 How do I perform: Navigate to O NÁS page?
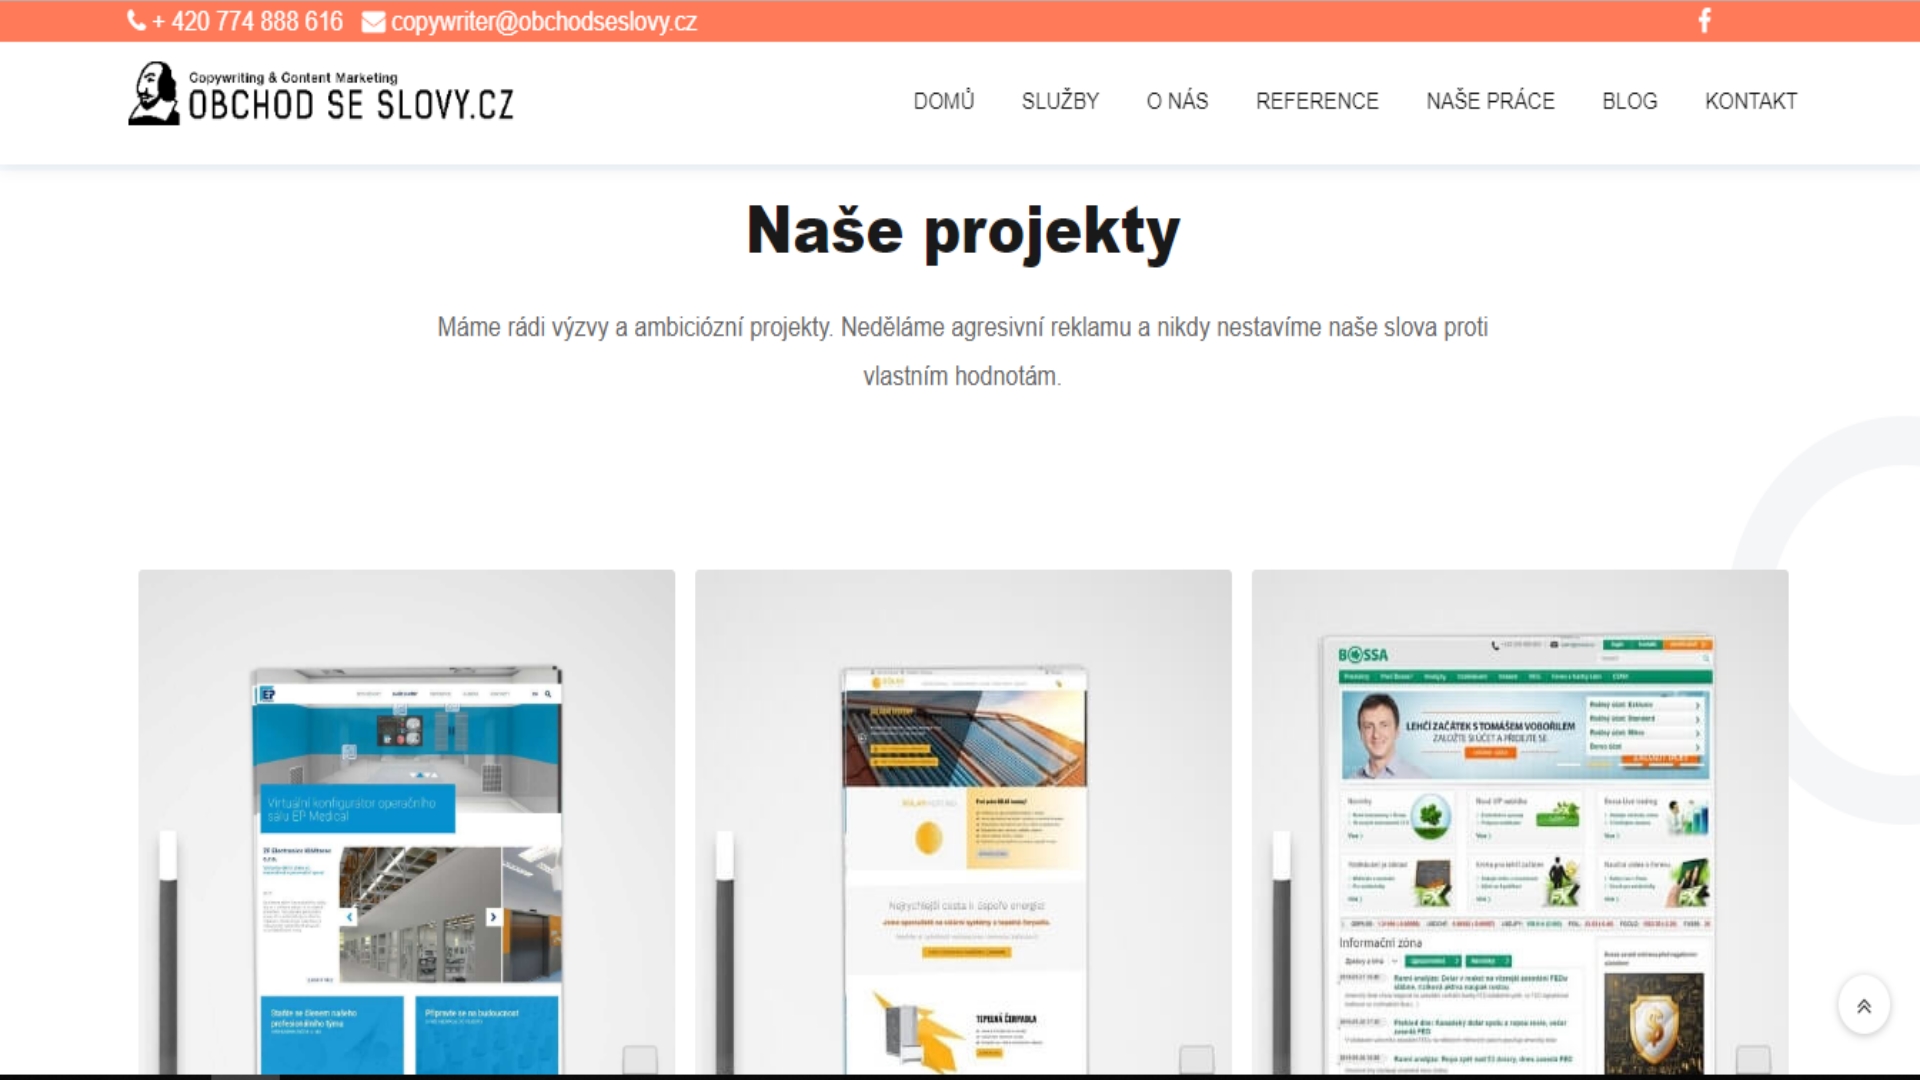(x=1177, y=101)
